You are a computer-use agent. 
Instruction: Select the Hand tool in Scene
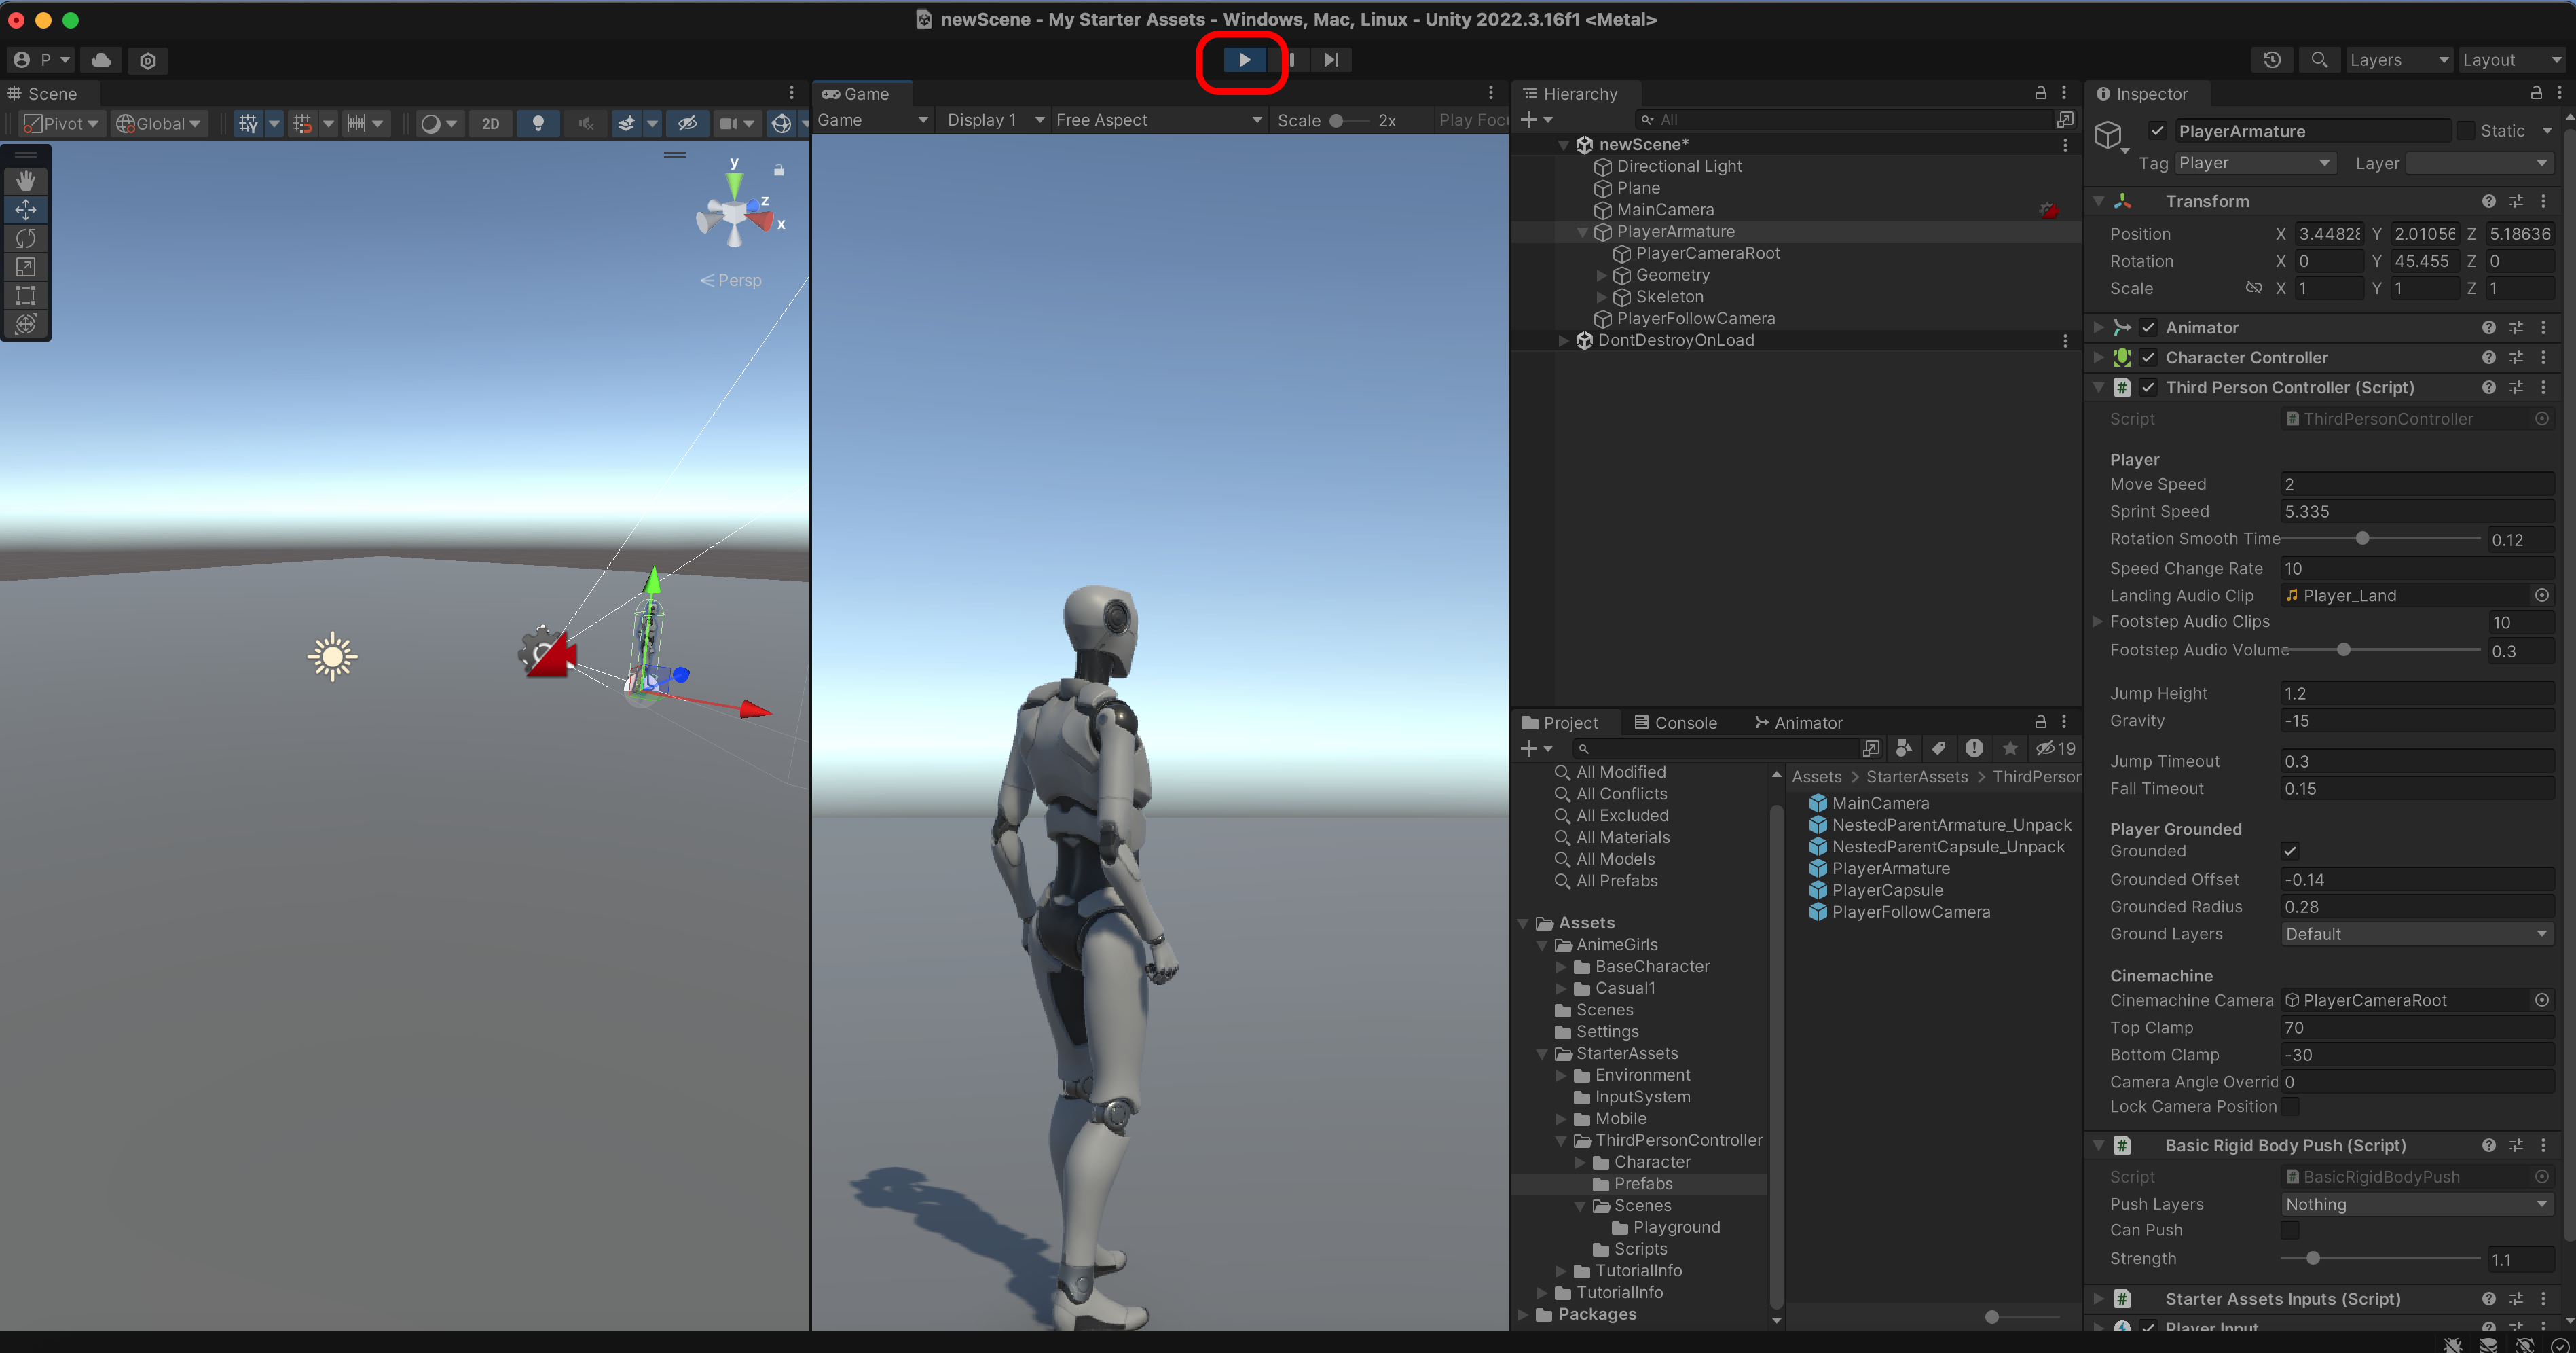pos(26,180)
